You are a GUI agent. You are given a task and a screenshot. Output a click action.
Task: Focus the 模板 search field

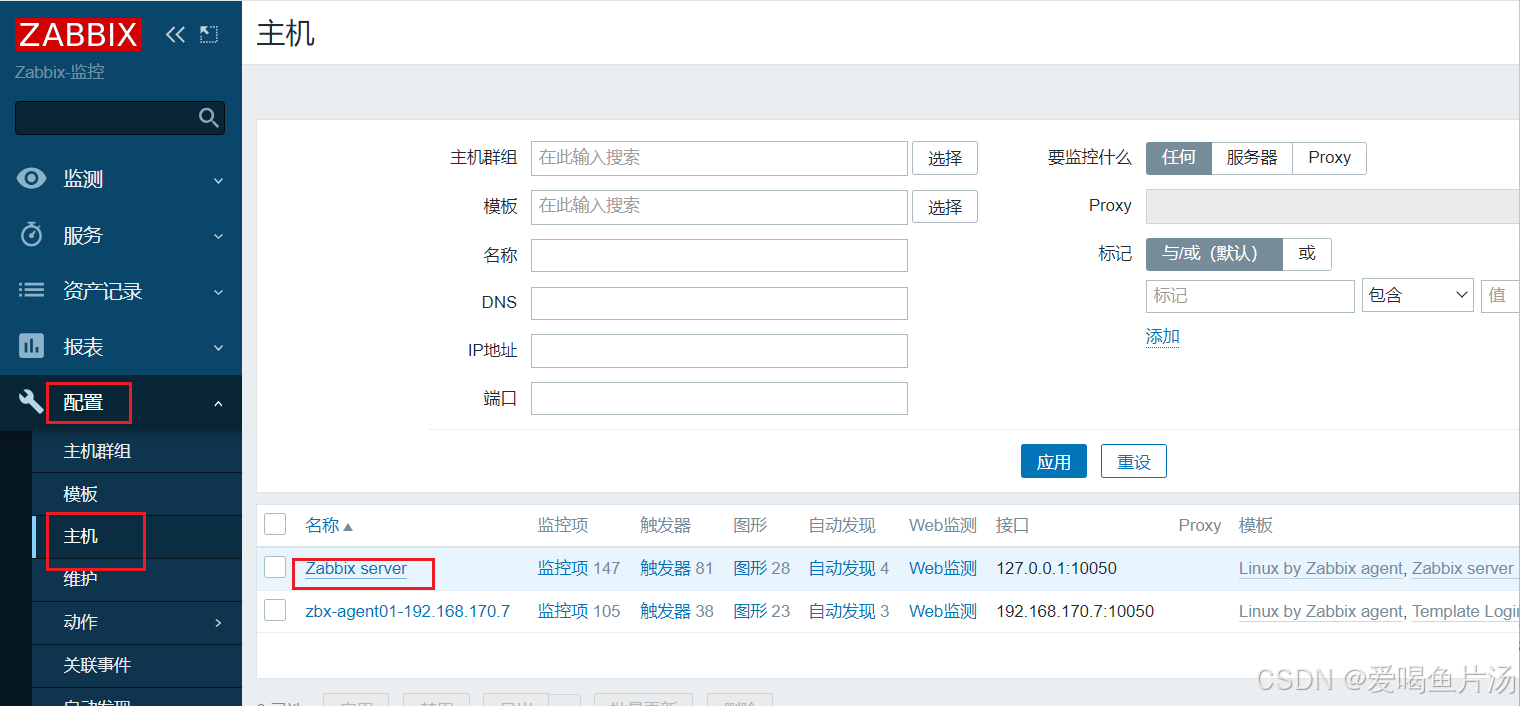[x=719, y=207]
